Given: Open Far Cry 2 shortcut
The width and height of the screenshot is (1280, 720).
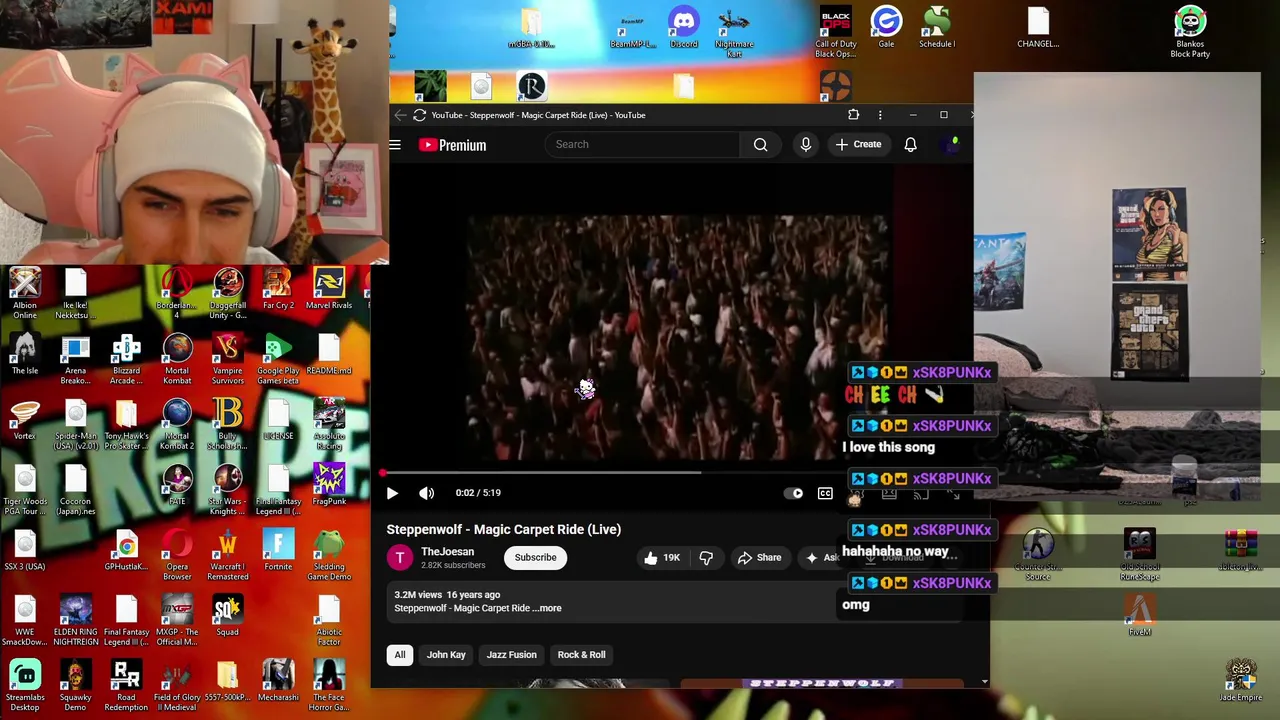Looking at the screenshot, I should coord(278,290).
